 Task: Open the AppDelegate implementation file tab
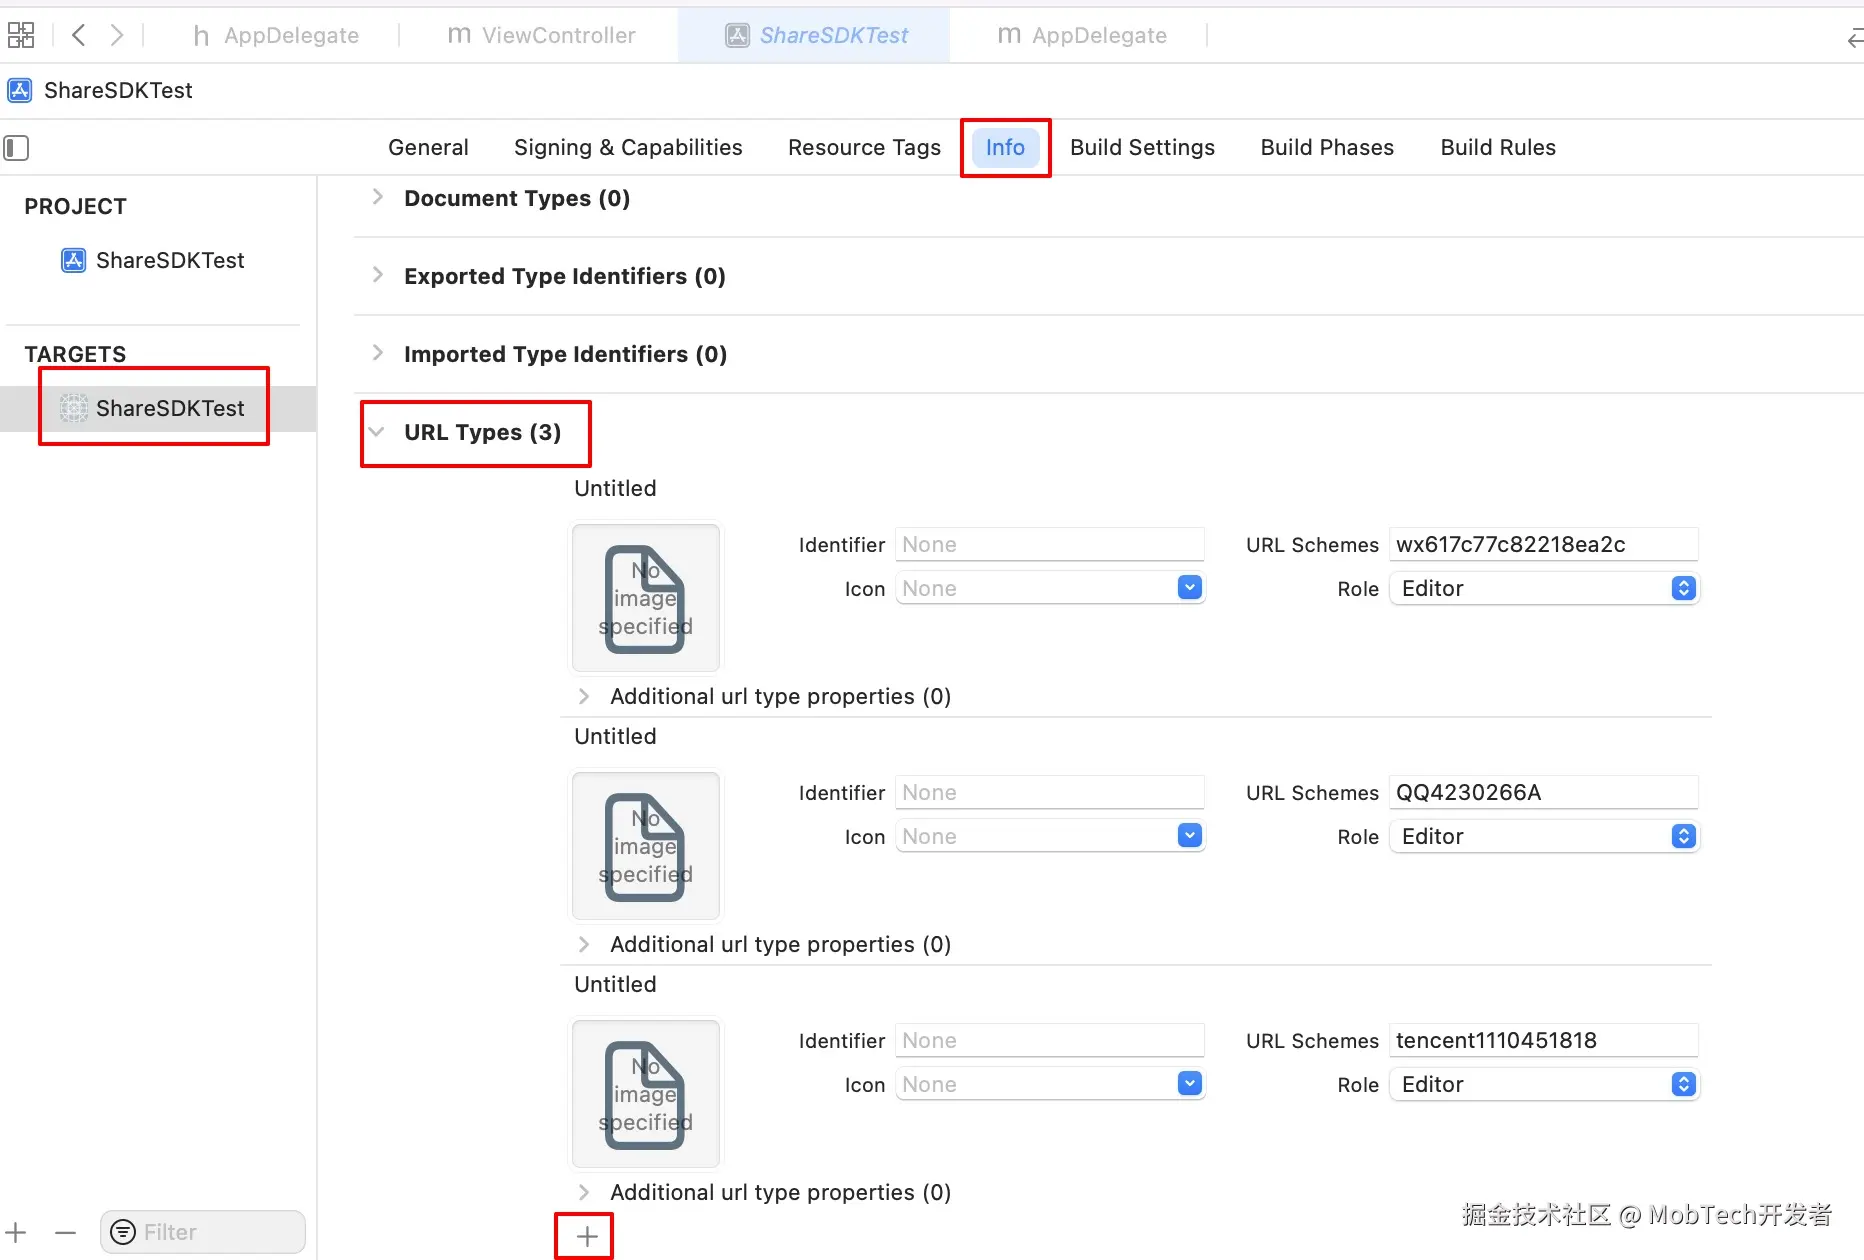[x=1082, y=35]
